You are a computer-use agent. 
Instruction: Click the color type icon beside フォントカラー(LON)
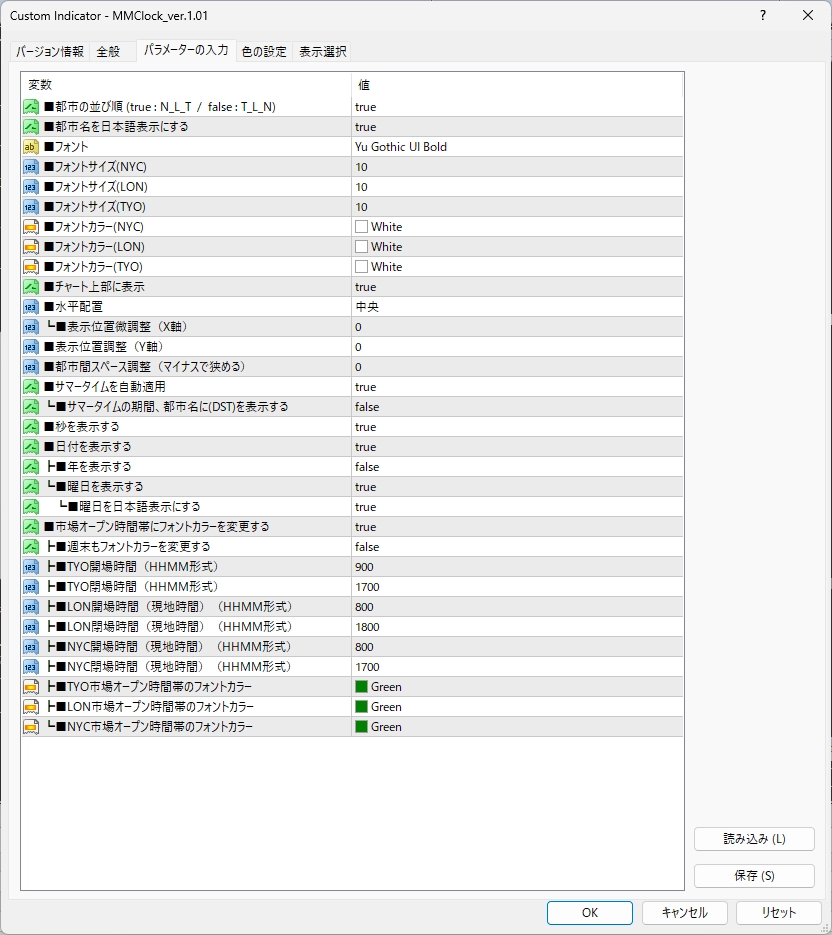coord(31,247)
